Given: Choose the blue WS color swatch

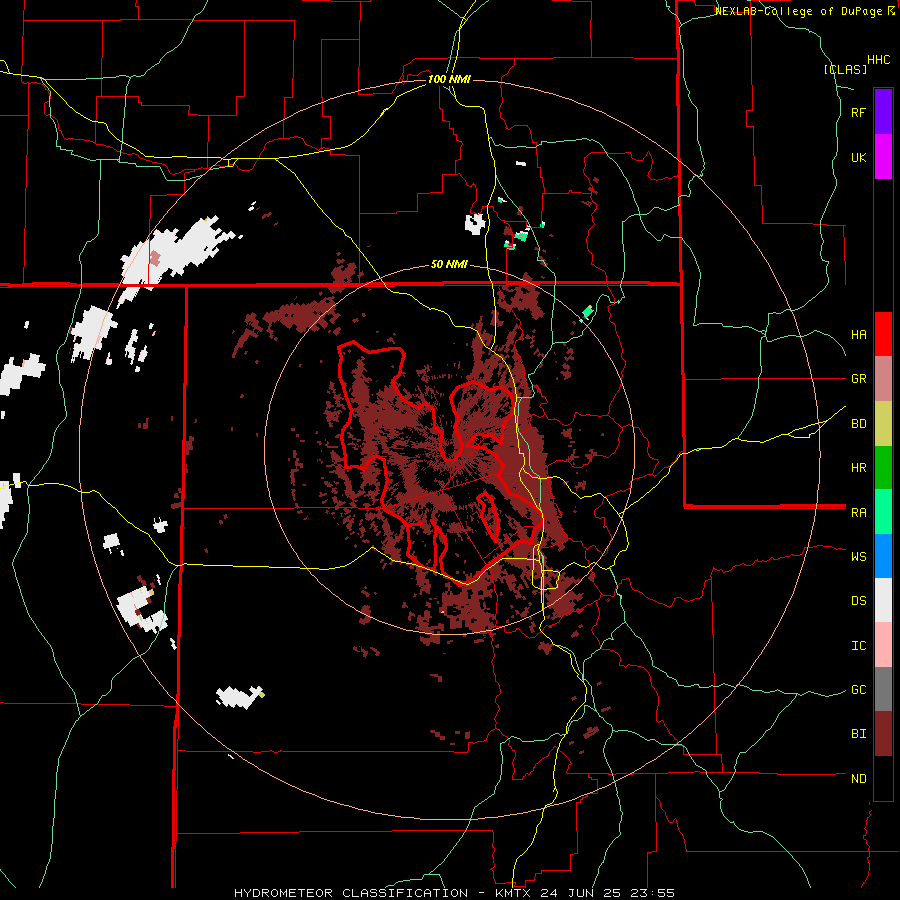Looking at the screenshot, I should [883, 556].
